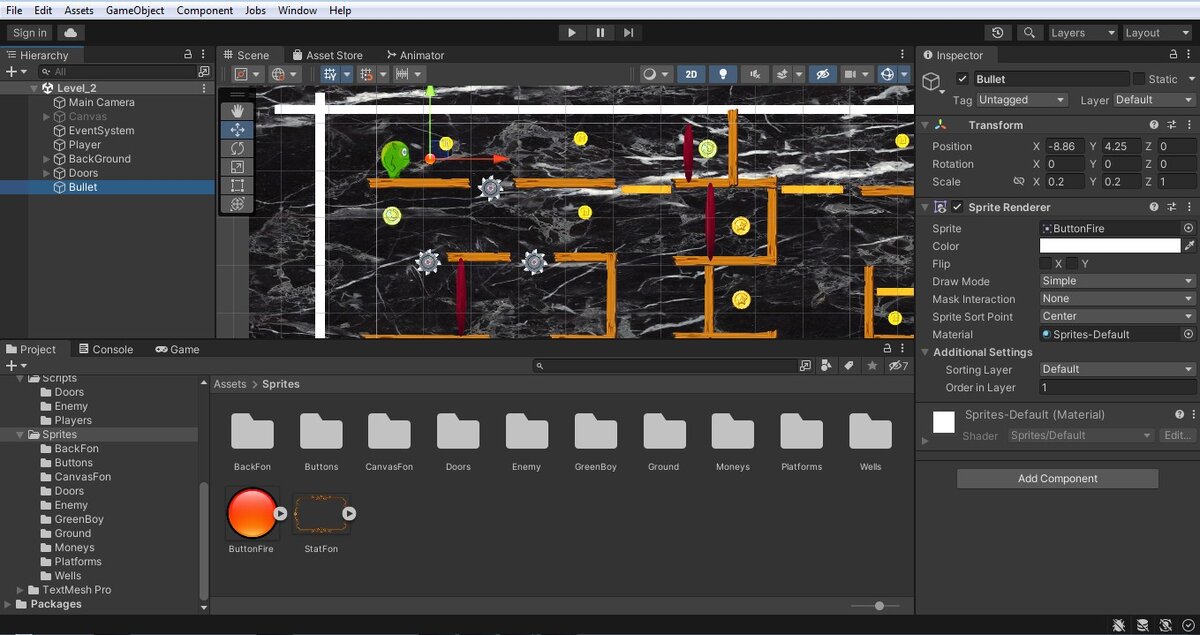Toggle Flip X checkbox

tap(1045, 264)
